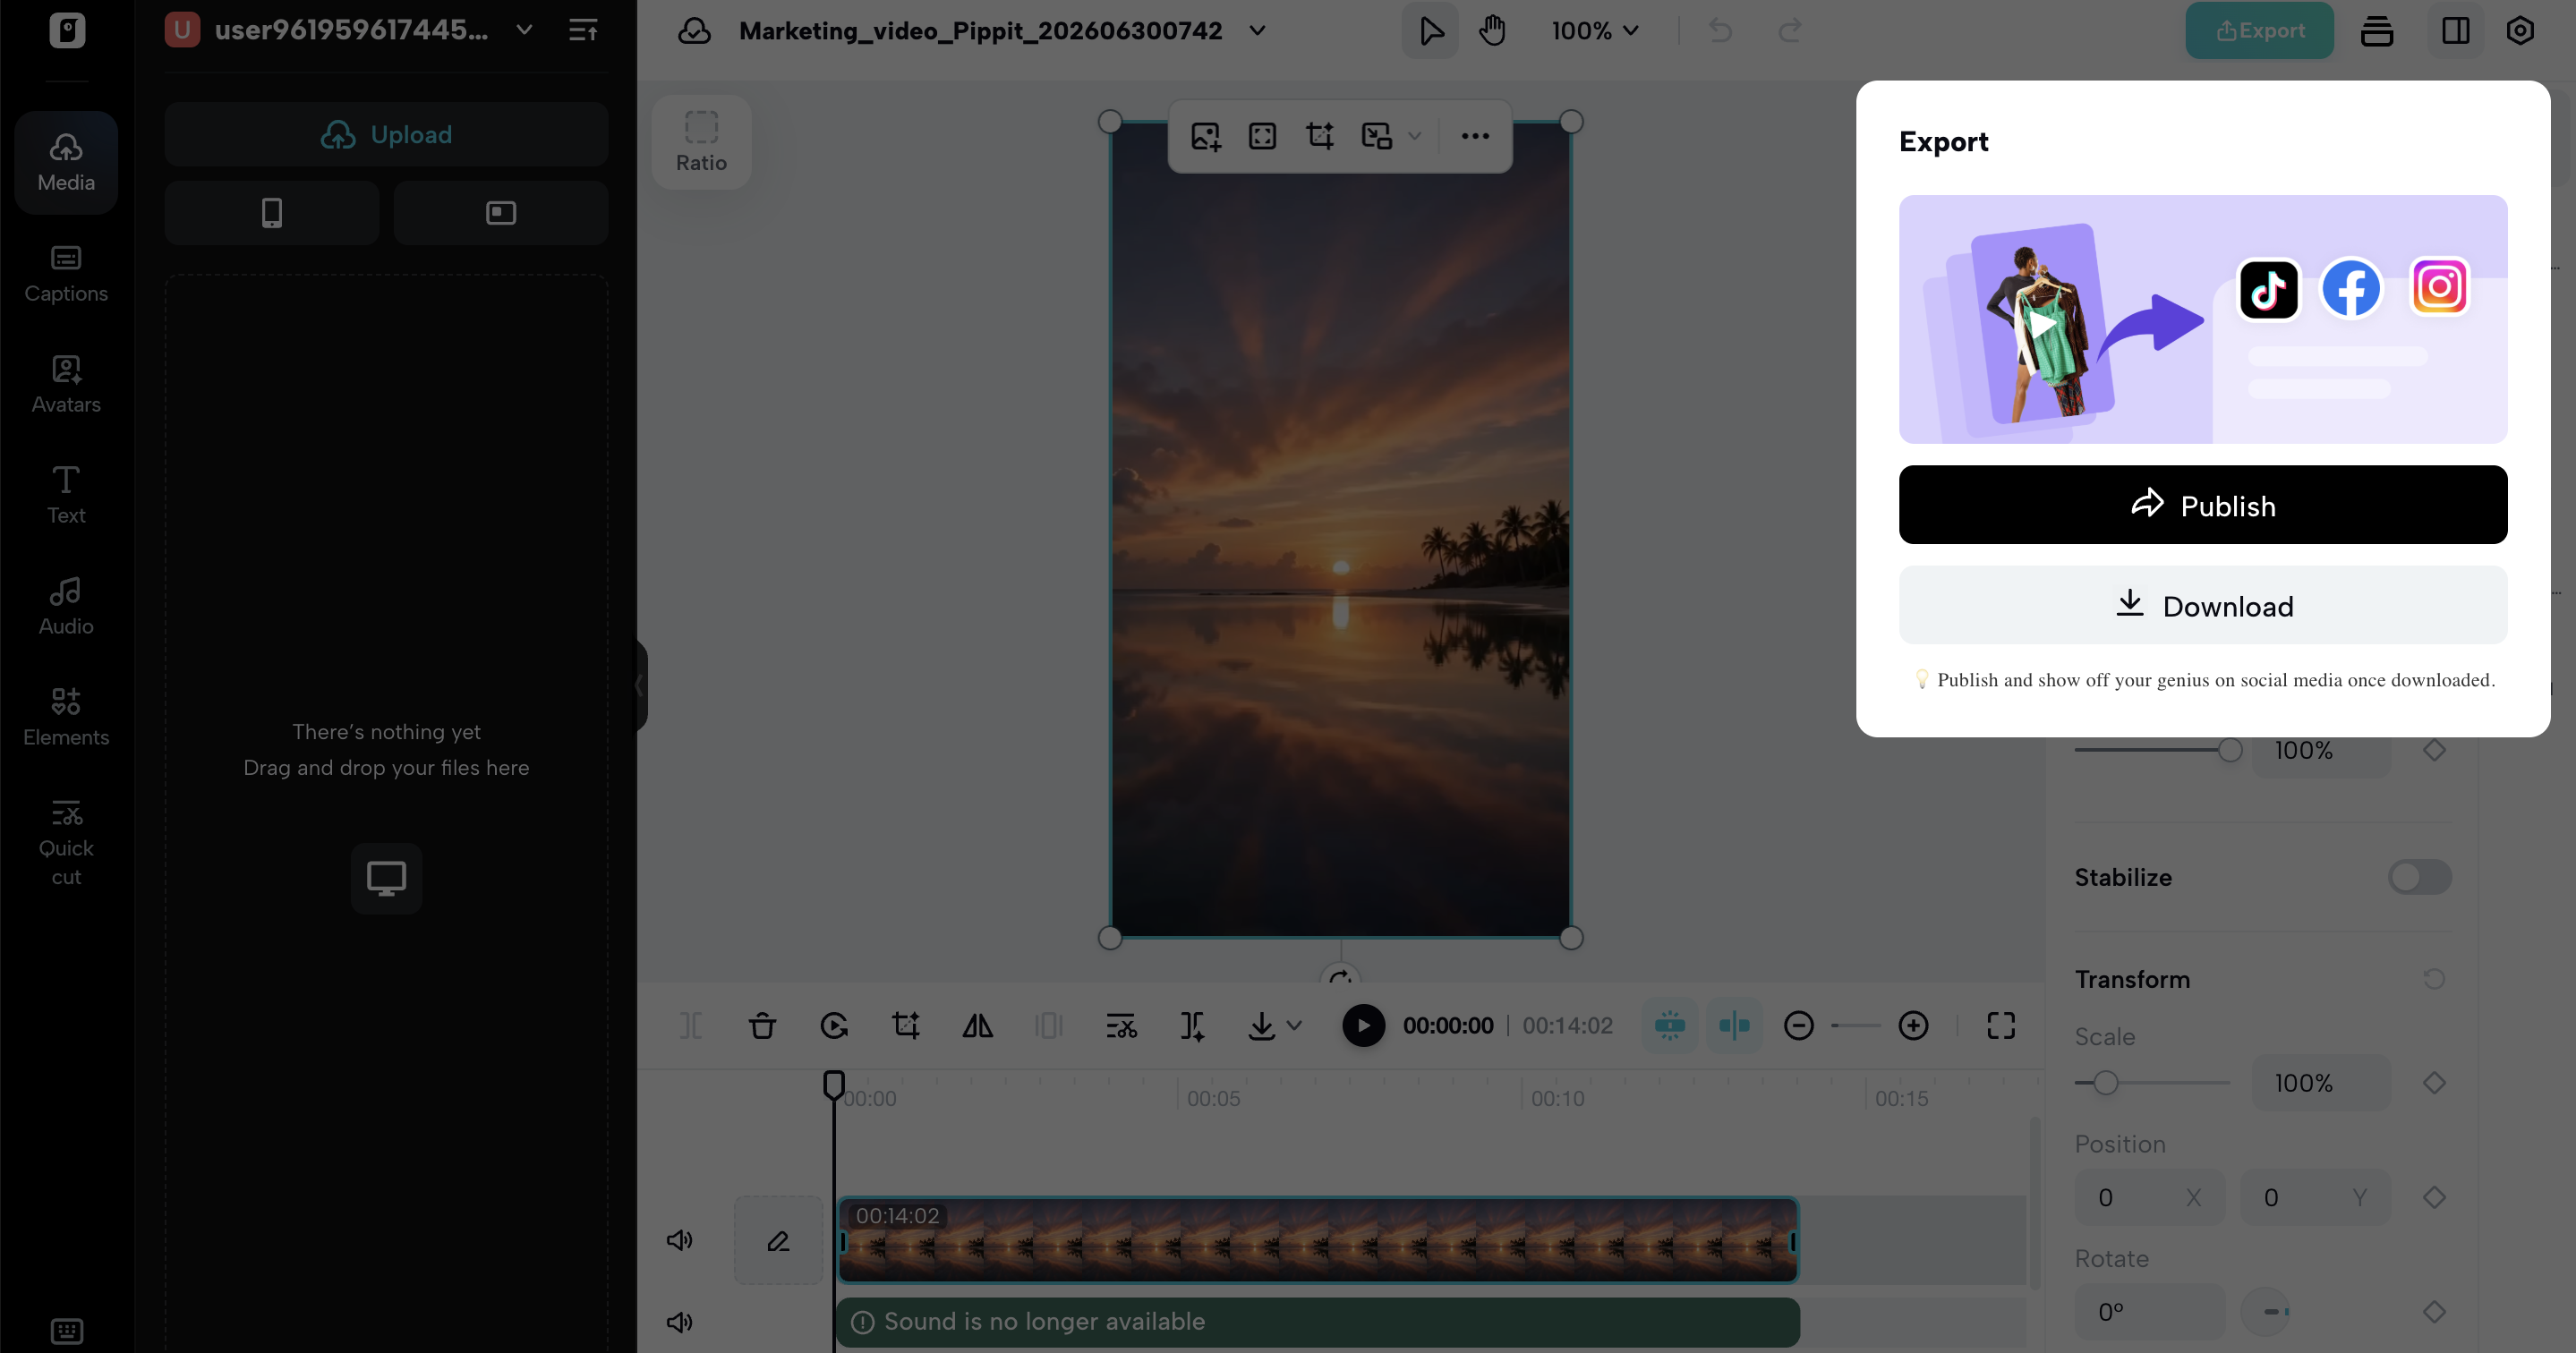
Task: Toggle the Rotate keyframe diamond
Action: (x=2435, y=1312)
